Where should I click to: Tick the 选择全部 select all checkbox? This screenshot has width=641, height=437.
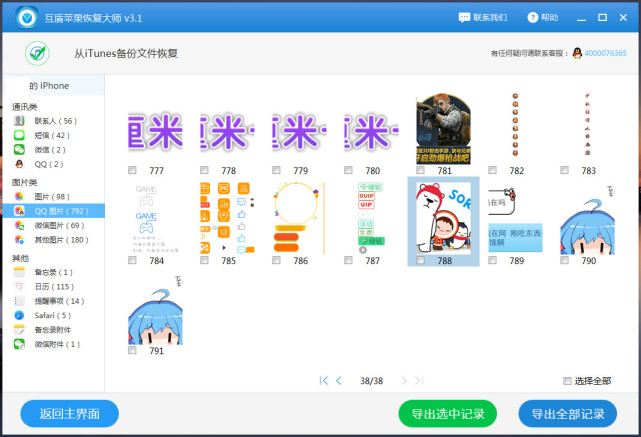567,381
